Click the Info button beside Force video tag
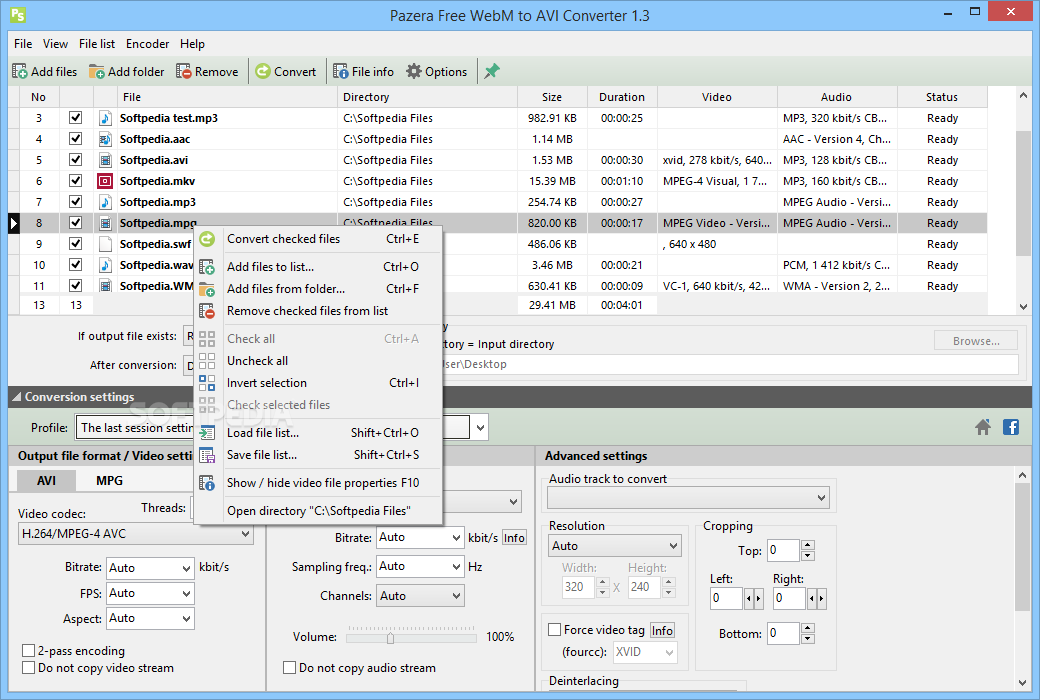 click(x=662, y=630)
